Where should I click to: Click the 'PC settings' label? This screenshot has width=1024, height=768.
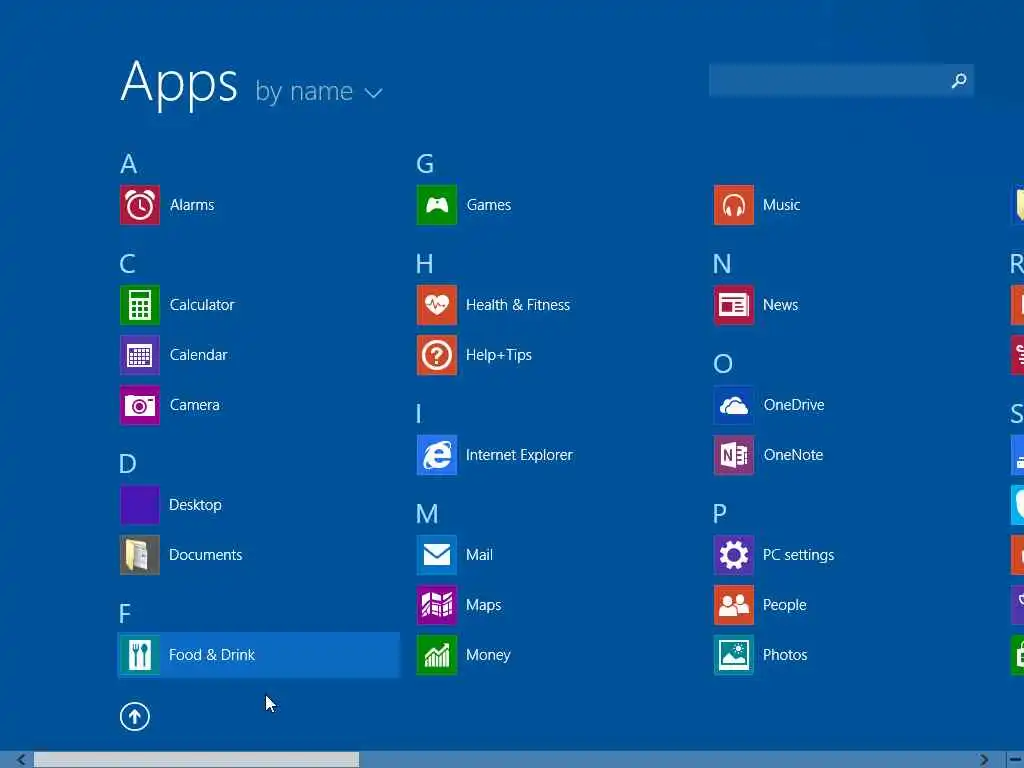pos(799,555)
